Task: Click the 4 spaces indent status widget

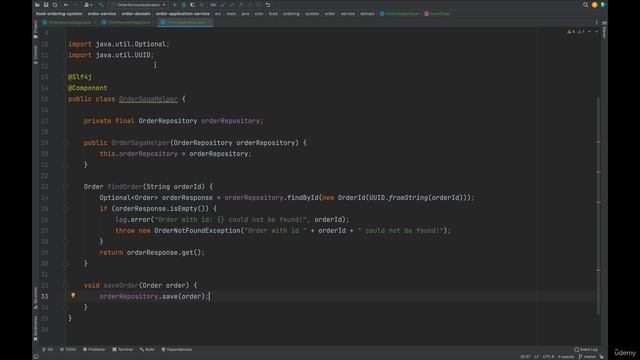Action: 566,357
